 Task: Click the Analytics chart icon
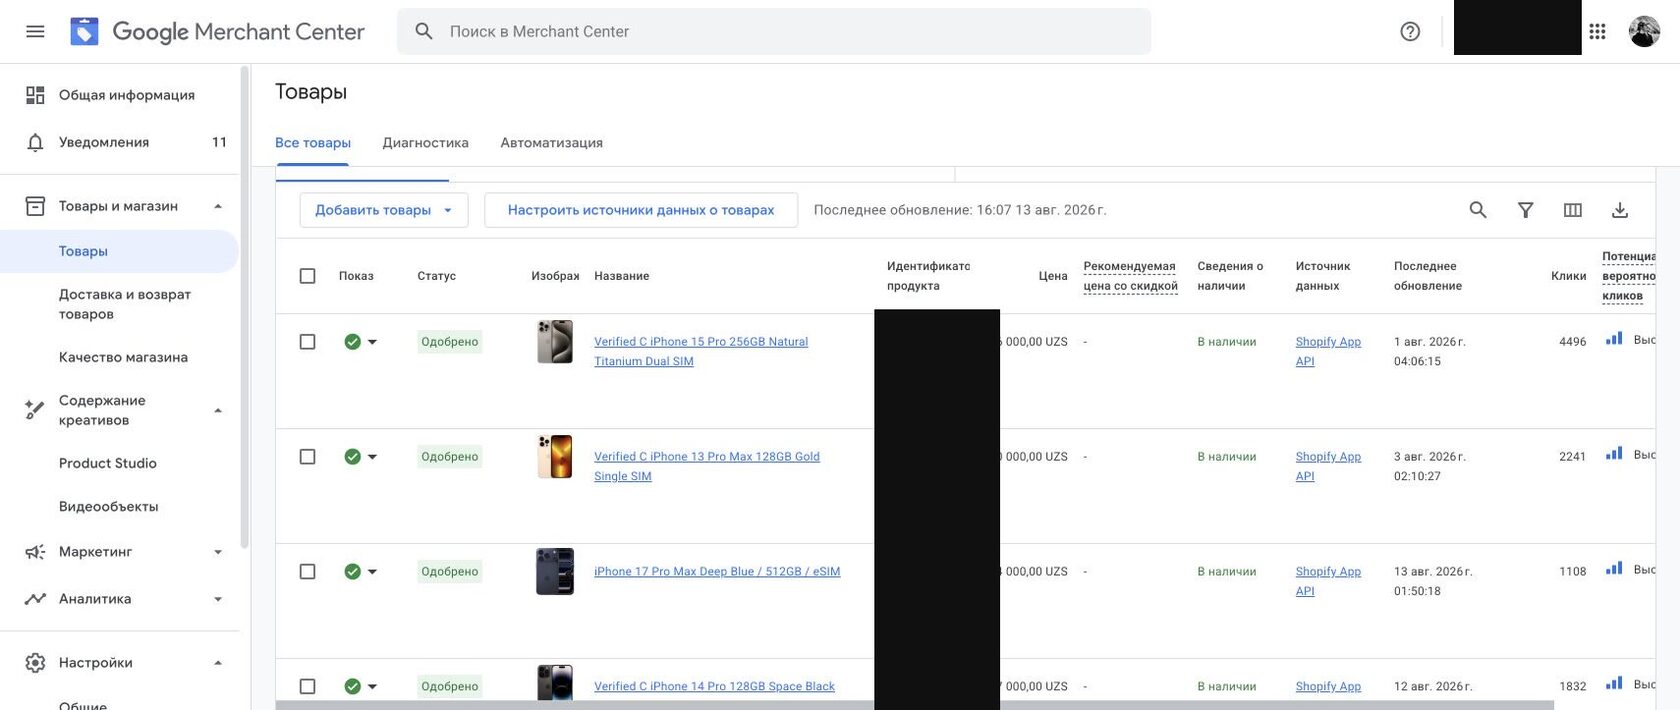pyautogui.click(x=35, y=599)
